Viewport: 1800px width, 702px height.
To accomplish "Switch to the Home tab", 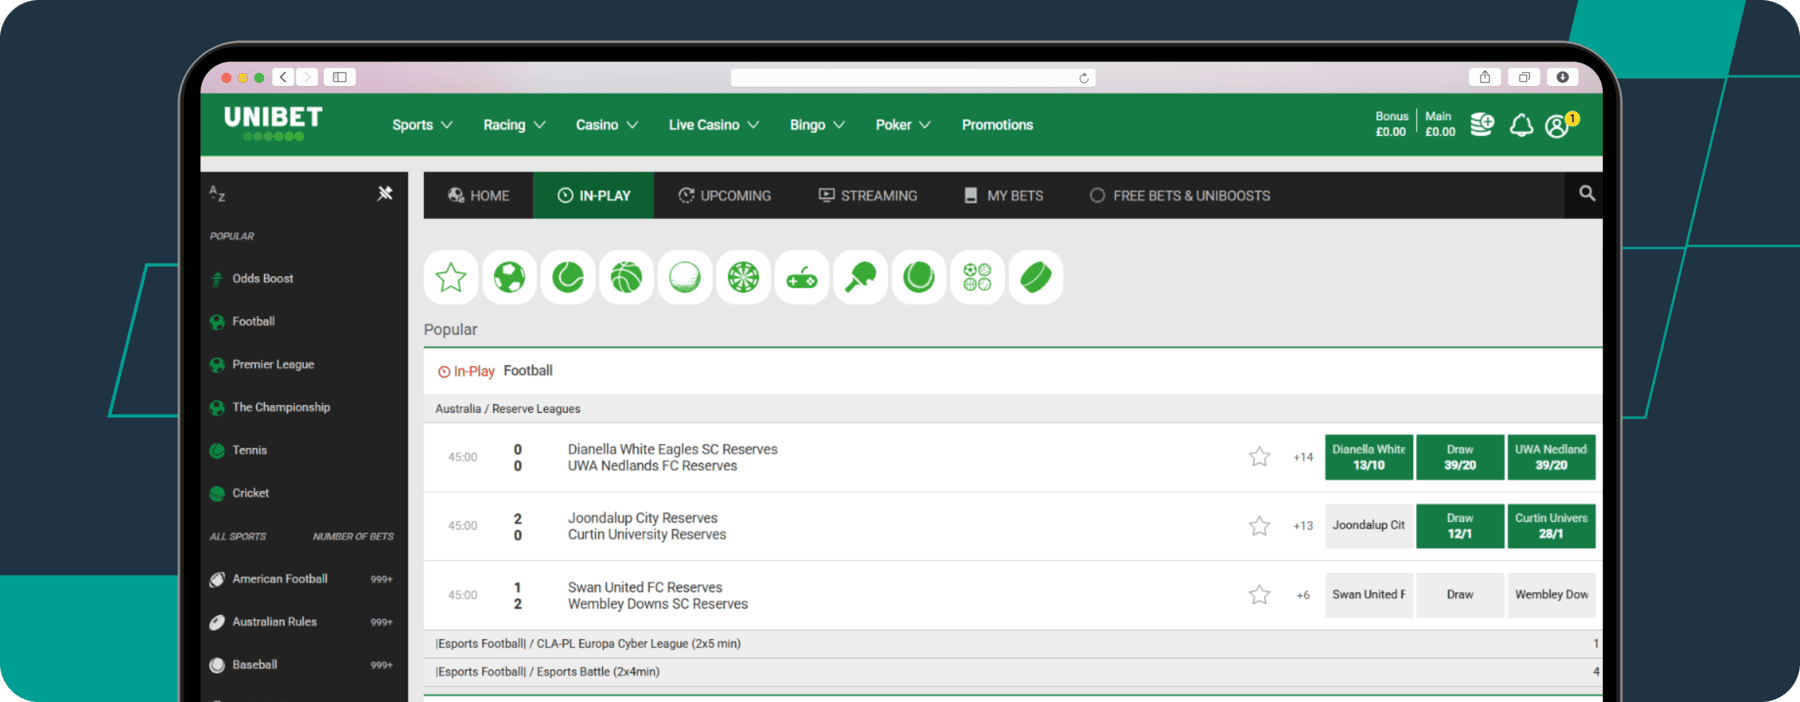I will [478, 195].
